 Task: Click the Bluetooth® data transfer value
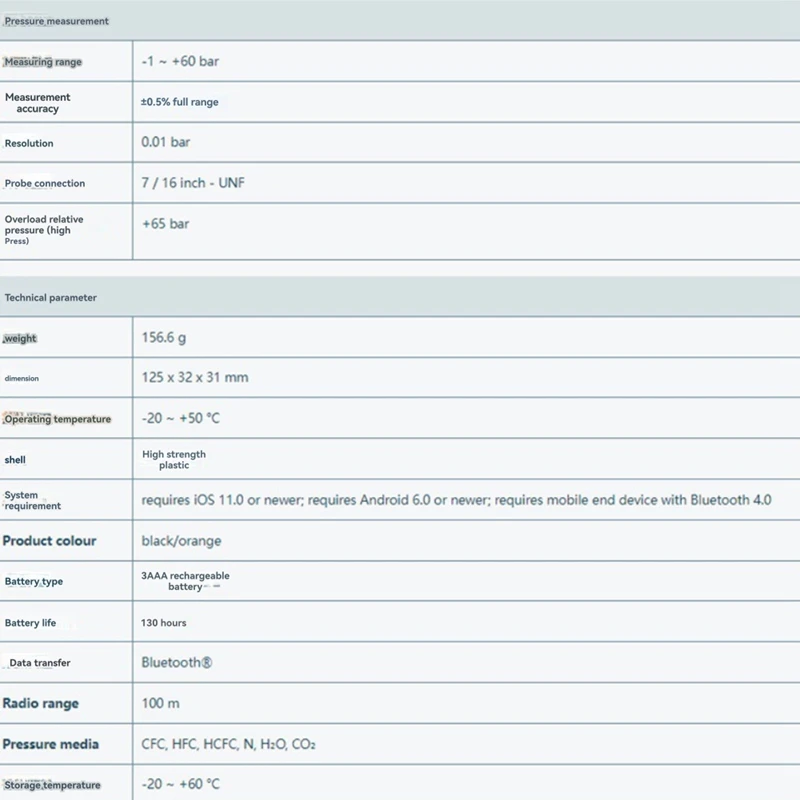[x=177, y=663]
